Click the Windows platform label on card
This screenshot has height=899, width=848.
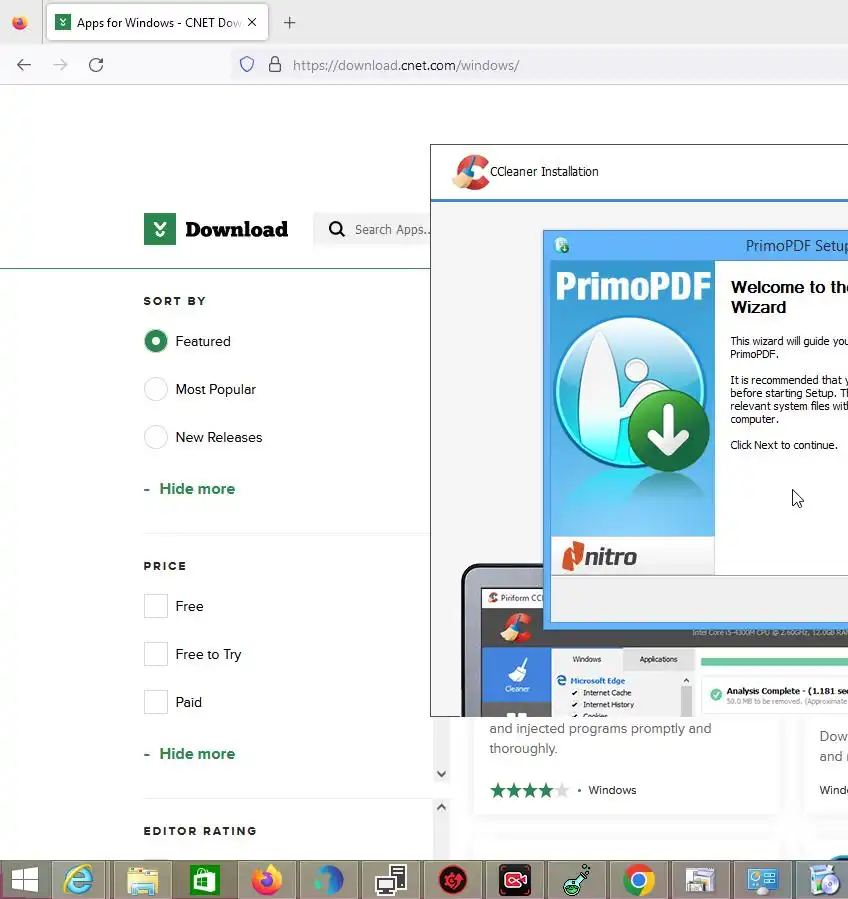(612, 790)
